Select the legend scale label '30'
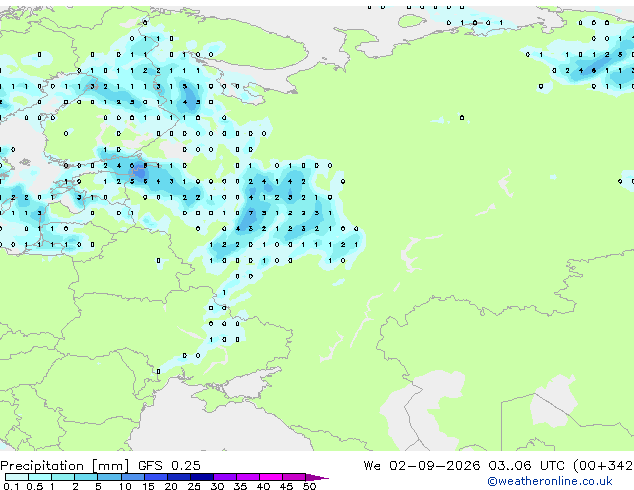 click(x=217, y=486)
